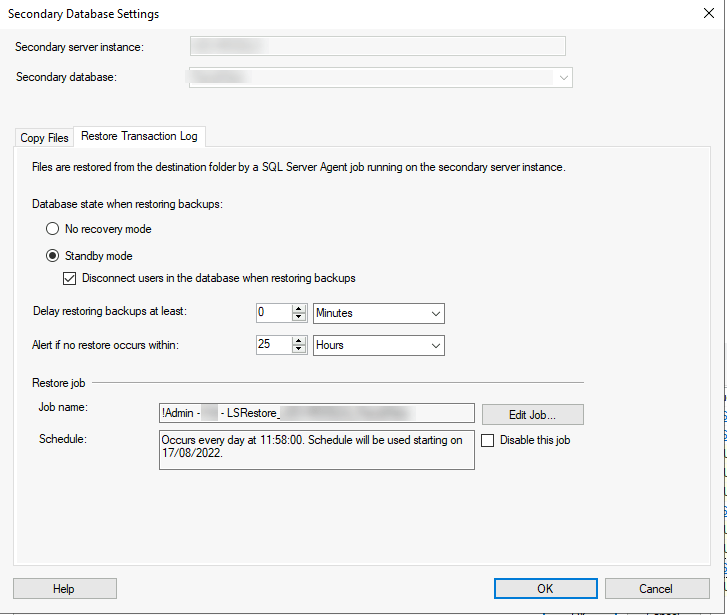Viewport: 727px width, 615px height.
Task: Cancel the dialog changes
Action: [656, 588]
